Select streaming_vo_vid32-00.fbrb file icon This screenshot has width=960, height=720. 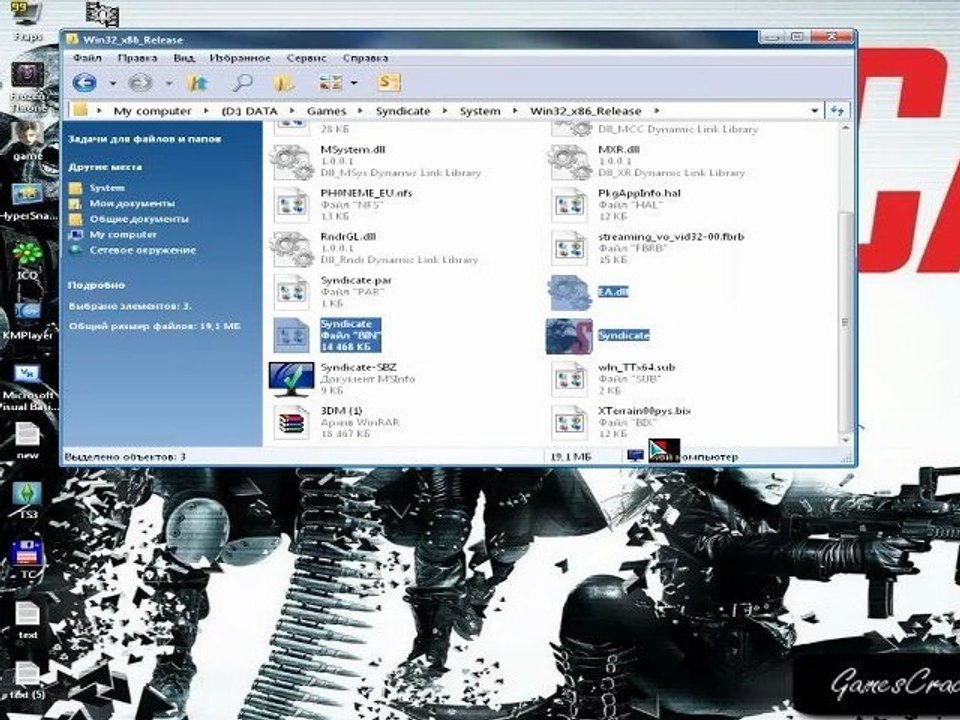coord(569,249)
